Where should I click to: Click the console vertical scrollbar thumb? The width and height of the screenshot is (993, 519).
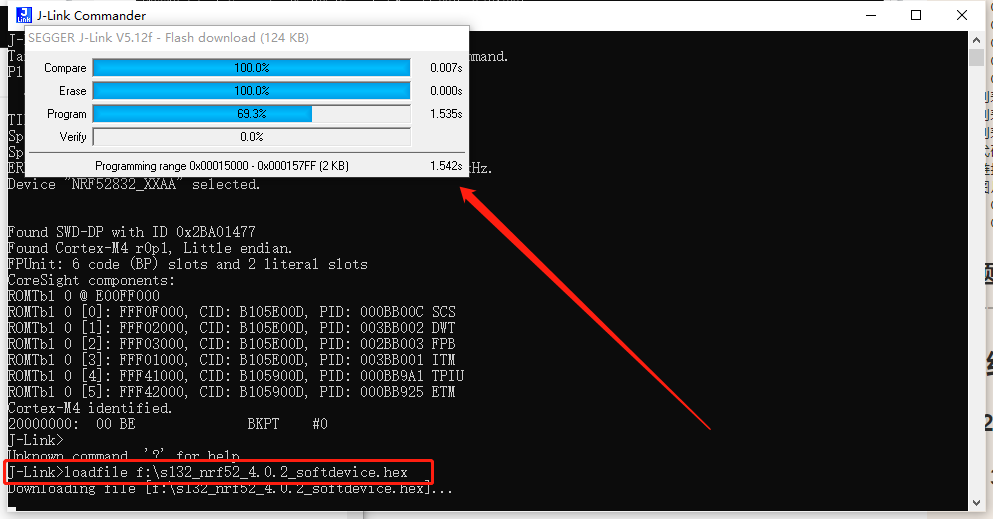[976, 58]
